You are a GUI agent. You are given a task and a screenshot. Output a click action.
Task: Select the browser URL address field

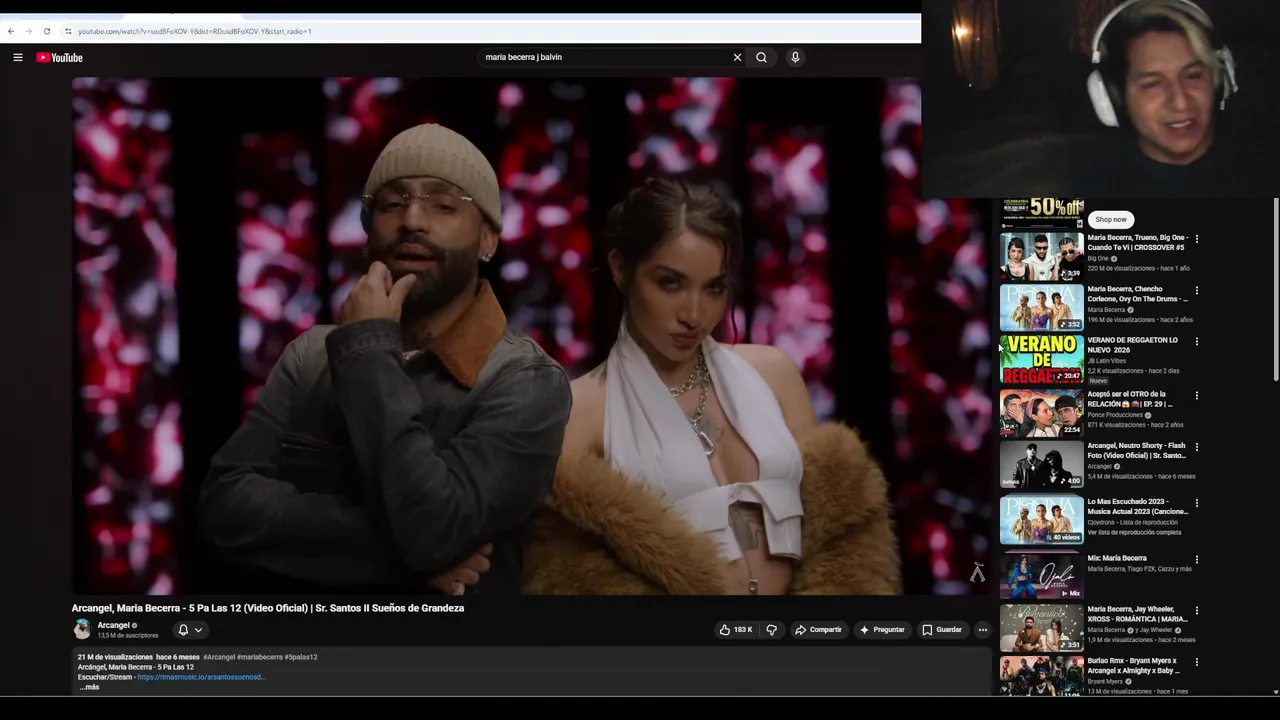[x=490, y=31]
